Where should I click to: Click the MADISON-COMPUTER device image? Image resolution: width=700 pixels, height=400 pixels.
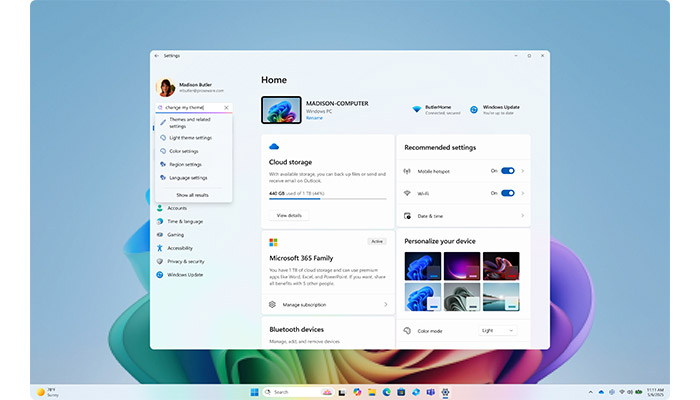click(281, 110)
